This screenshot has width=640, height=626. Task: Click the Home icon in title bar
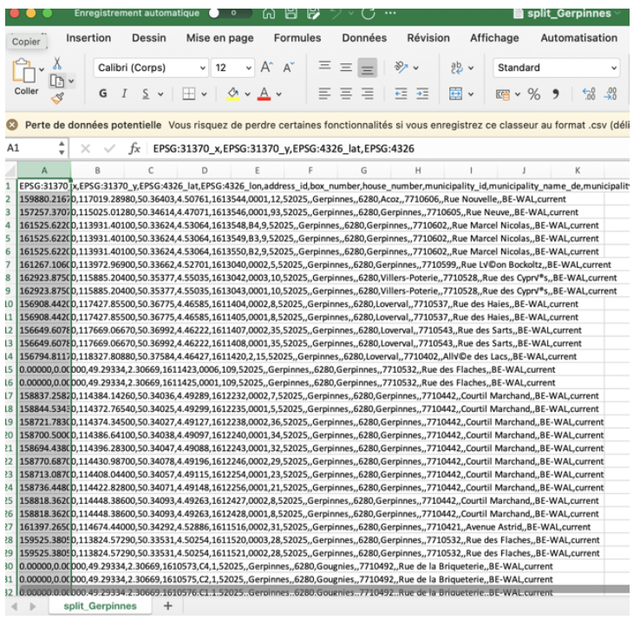[269, 13]
